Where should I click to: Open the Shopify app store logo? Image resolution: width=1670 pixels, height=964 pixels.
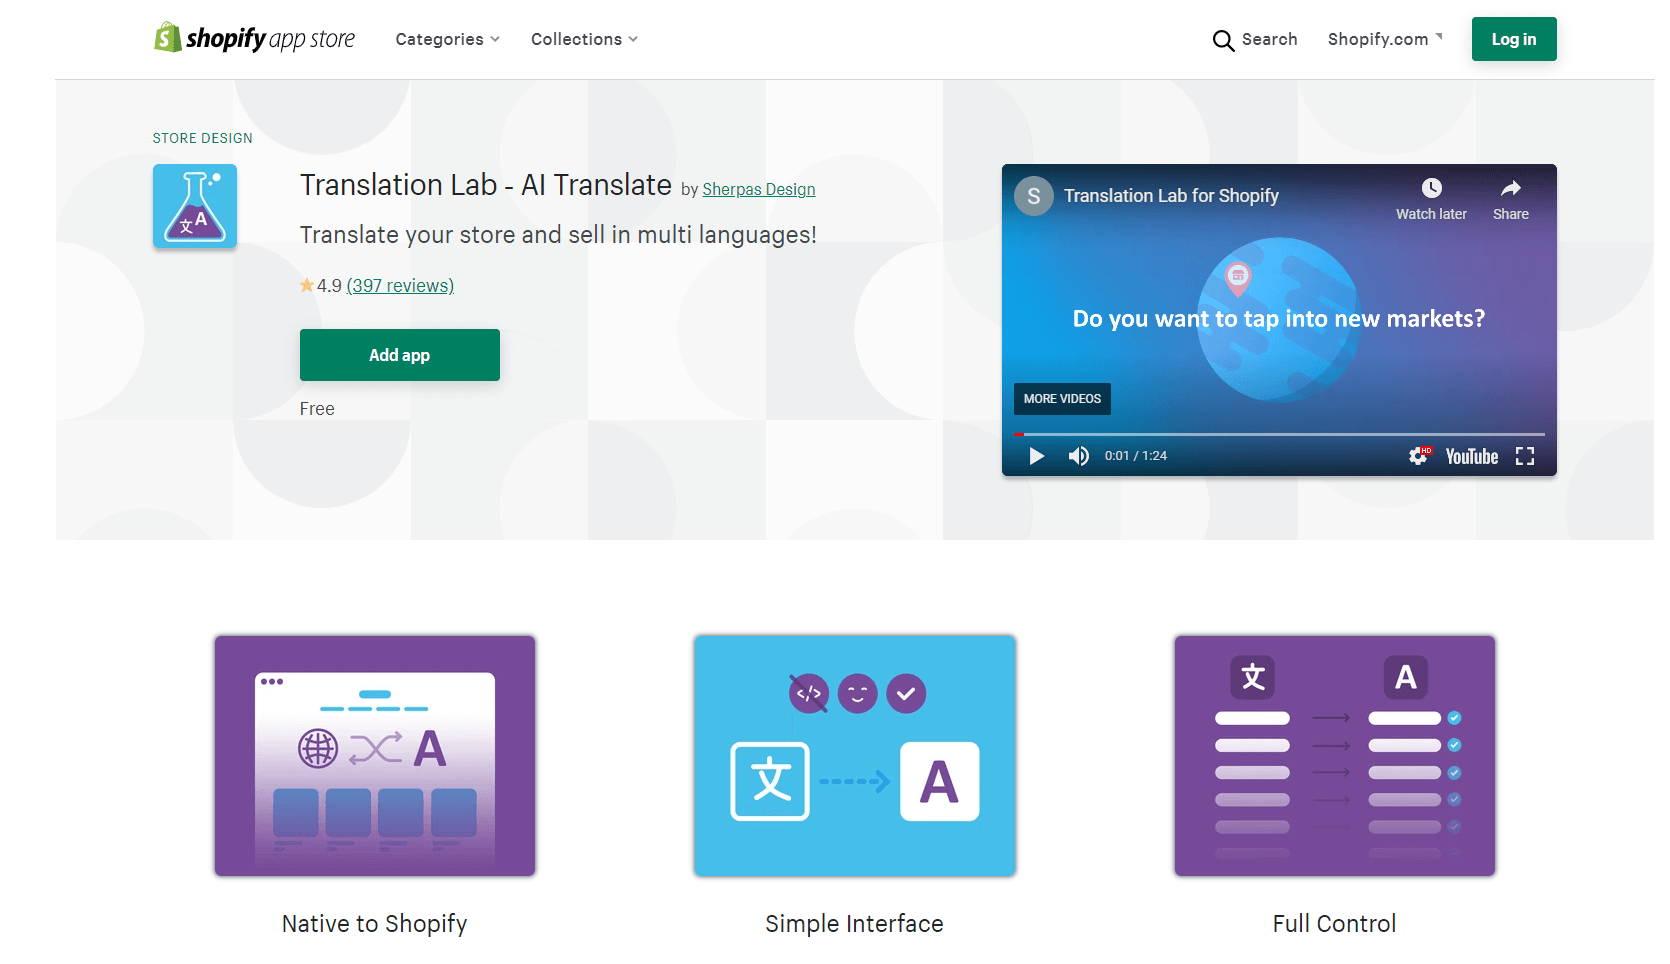pyautogui.click(x=254, y=38)
